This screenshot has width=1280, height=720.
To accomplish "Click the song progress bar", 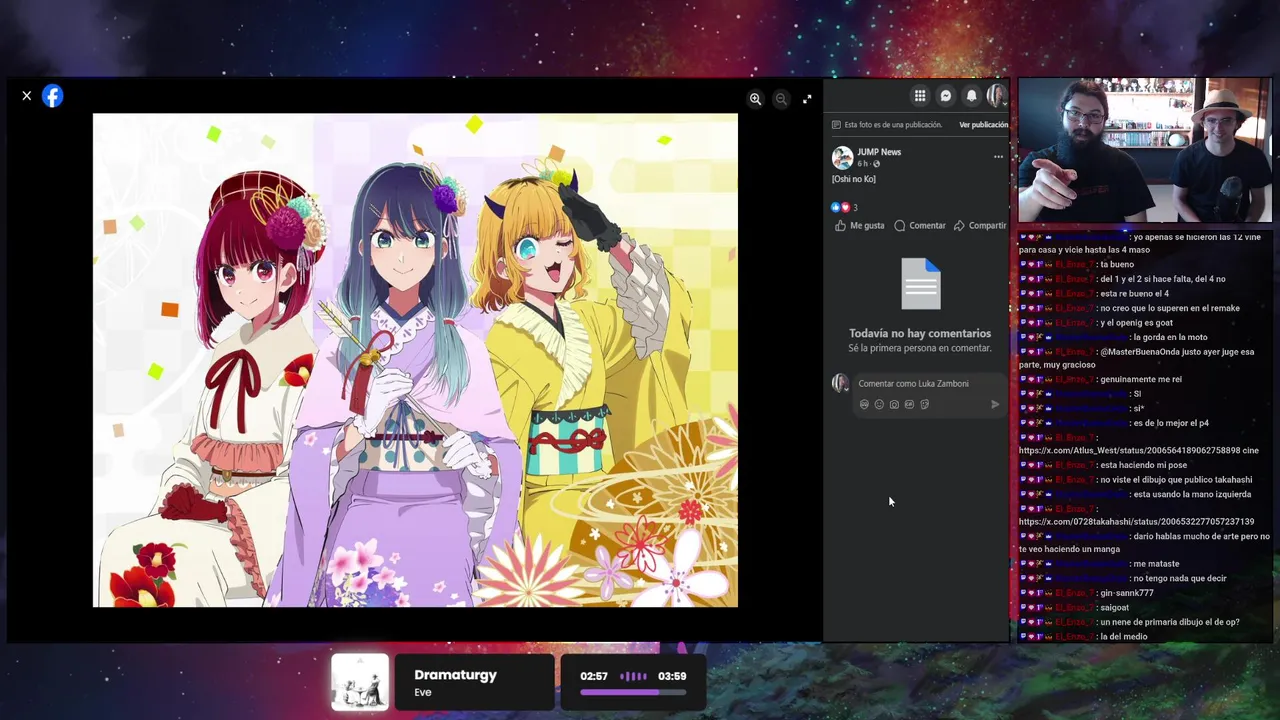I will pyautogui.click(x=633, y=692).
